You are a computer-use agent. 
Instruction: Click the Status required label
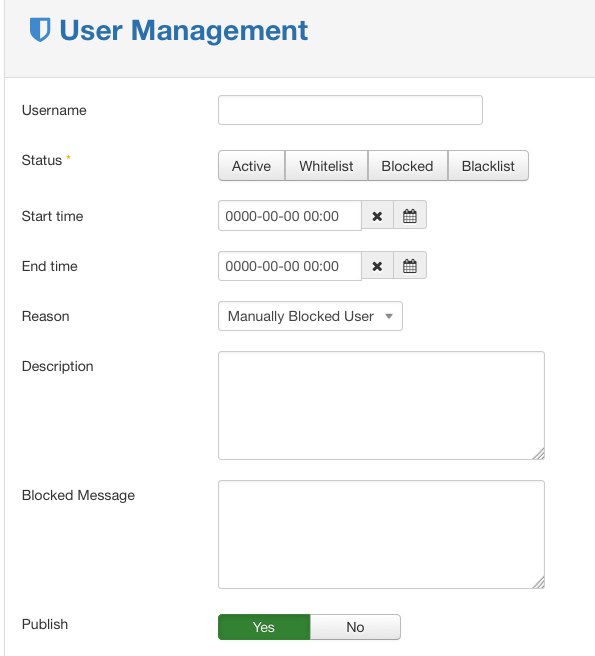pyautogui.click(x=46, y=160)
